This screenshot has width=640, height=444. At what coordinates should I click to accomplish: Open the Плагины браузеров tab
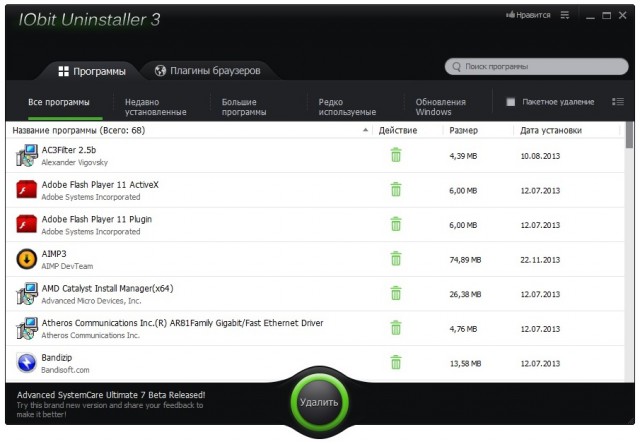pyautogui.click(x=207, y=71)
